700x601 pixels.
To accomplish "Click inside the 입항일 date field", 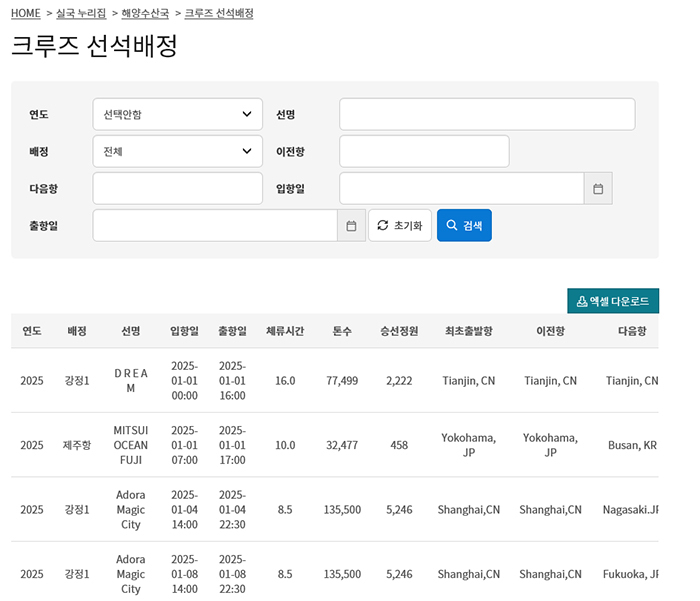I will pos(462,188).
